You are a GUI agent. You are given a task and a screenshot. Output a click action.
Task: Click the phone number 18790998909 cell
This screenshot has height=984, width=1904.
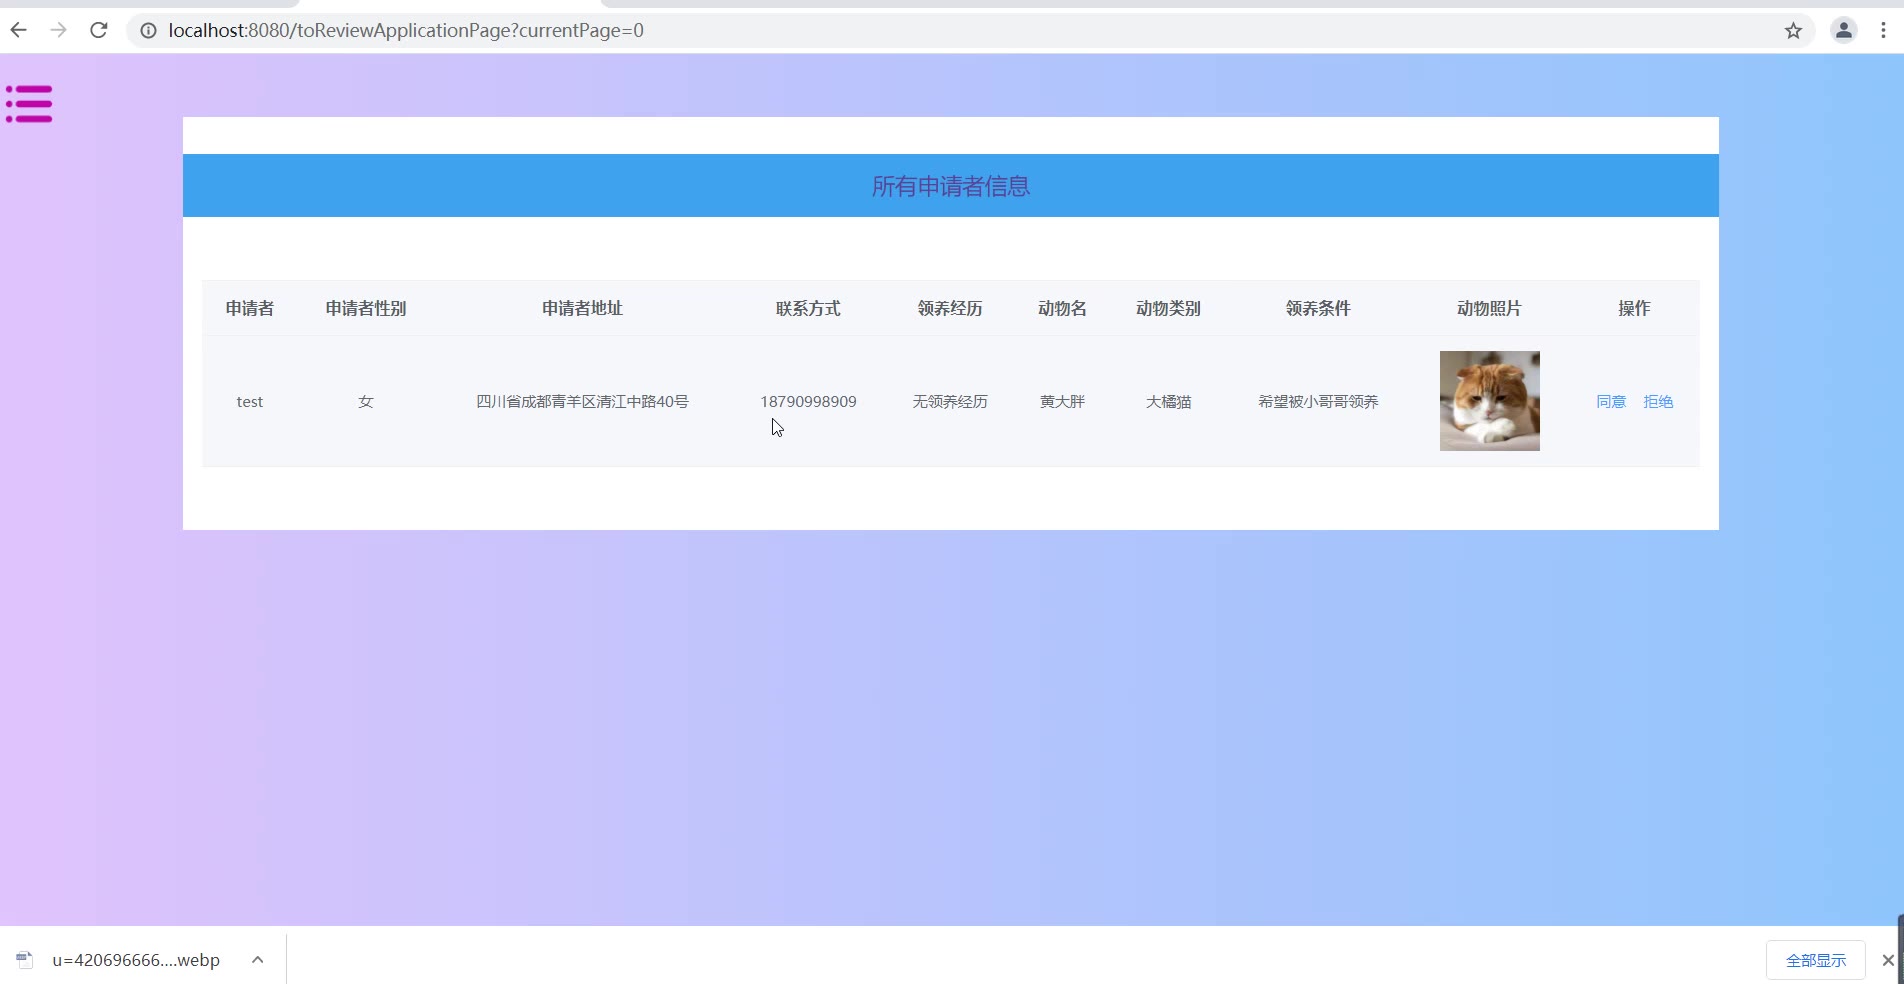[x=808, y=401]
